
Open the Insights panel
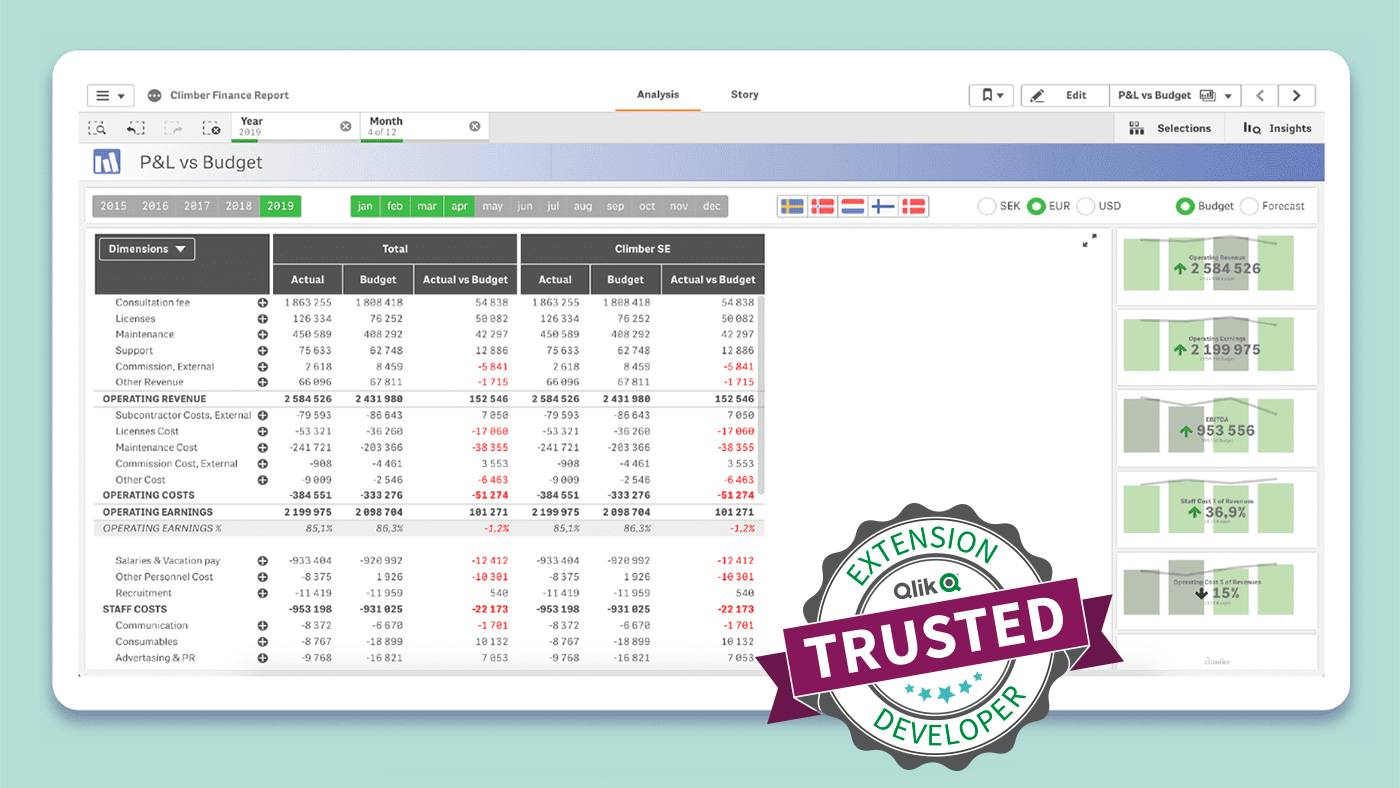[x=1276, y=128]
